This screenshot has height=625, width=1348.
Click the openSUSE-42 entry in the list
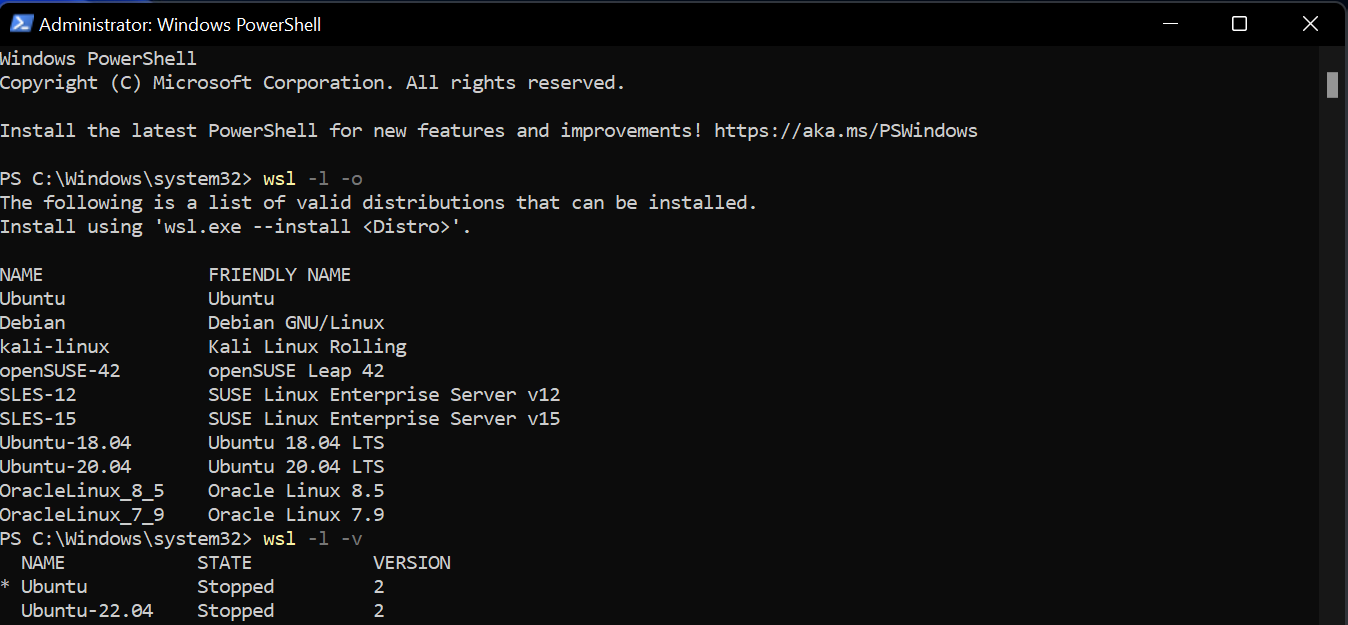pos(60,371)
